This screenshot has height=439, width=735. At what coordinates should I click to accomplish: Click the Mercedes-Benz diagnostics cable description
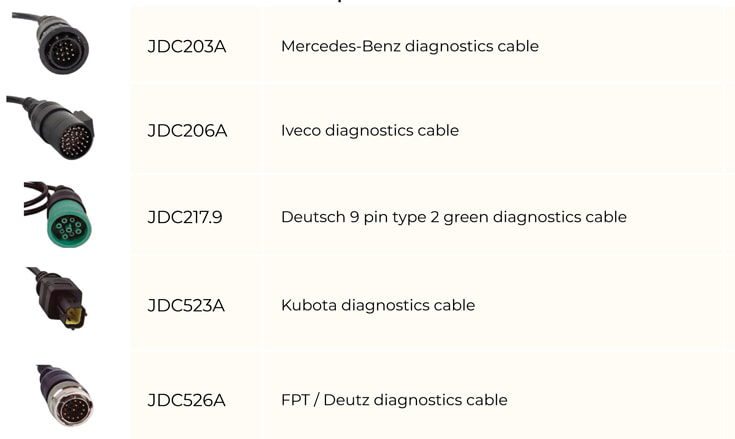[410, 46]
